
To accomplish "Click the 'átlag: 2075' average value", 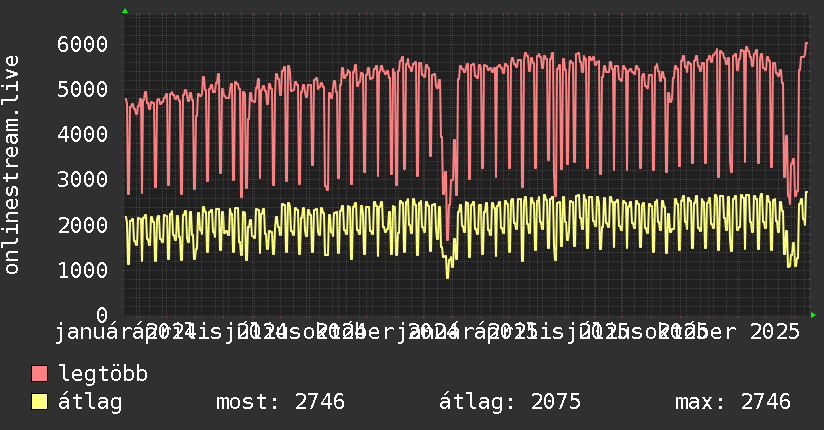I will click(510, 402).
